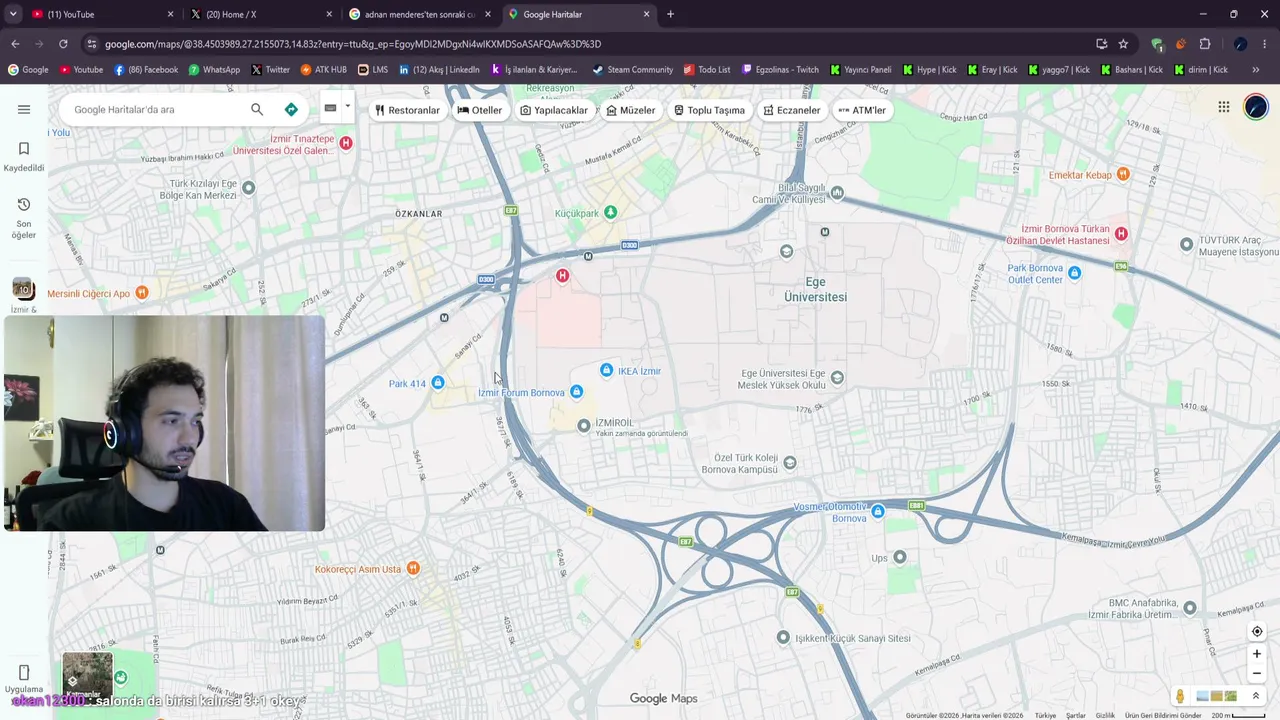
Task: Go back to previous page
Action: click(x=15, y=44)
